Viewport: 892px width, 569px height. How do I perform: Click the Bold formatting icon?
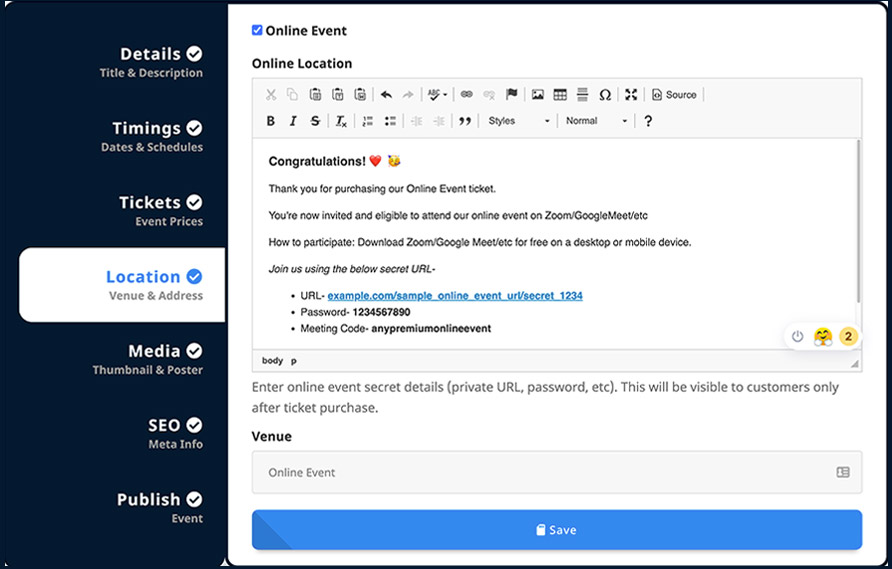pyautogui.click(x=271, y=121)
